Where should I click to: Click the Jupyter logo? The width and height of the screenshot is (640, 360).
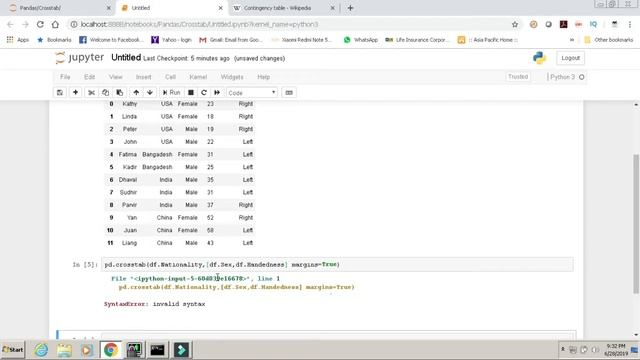(80, 58)
